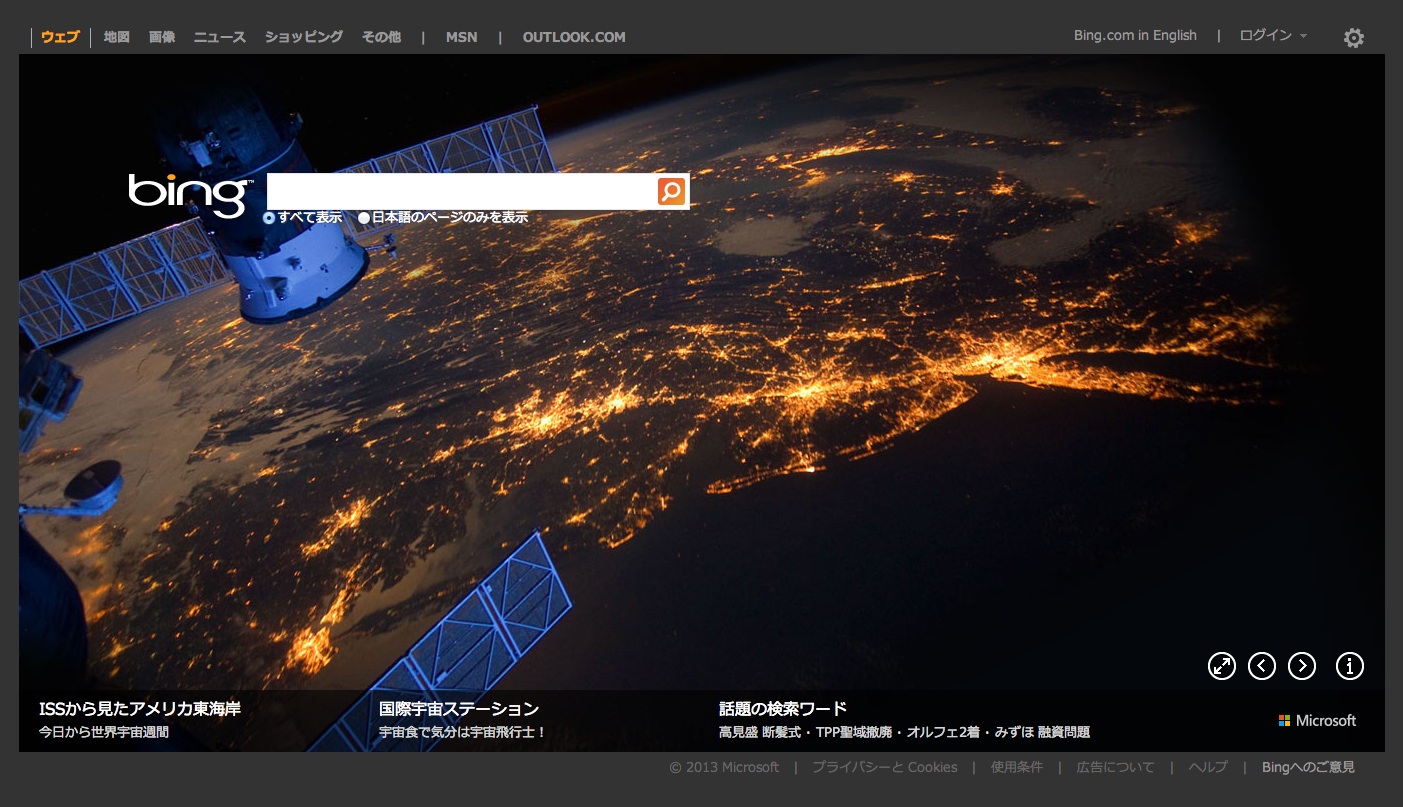
Task: Click the 国際宇宙ステーション headline
Action: [x=459, y=709]
